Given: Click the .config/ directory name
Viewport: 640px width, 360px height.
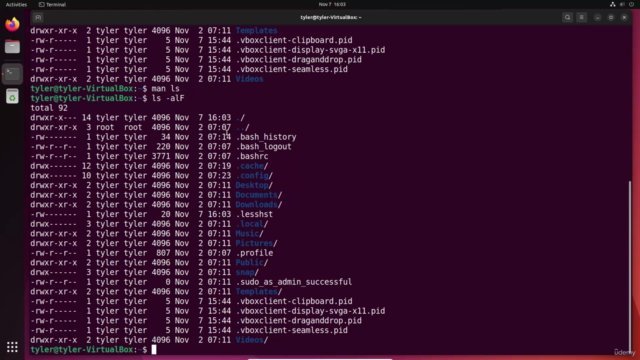Looking at the screenshot, I should 254,176.
